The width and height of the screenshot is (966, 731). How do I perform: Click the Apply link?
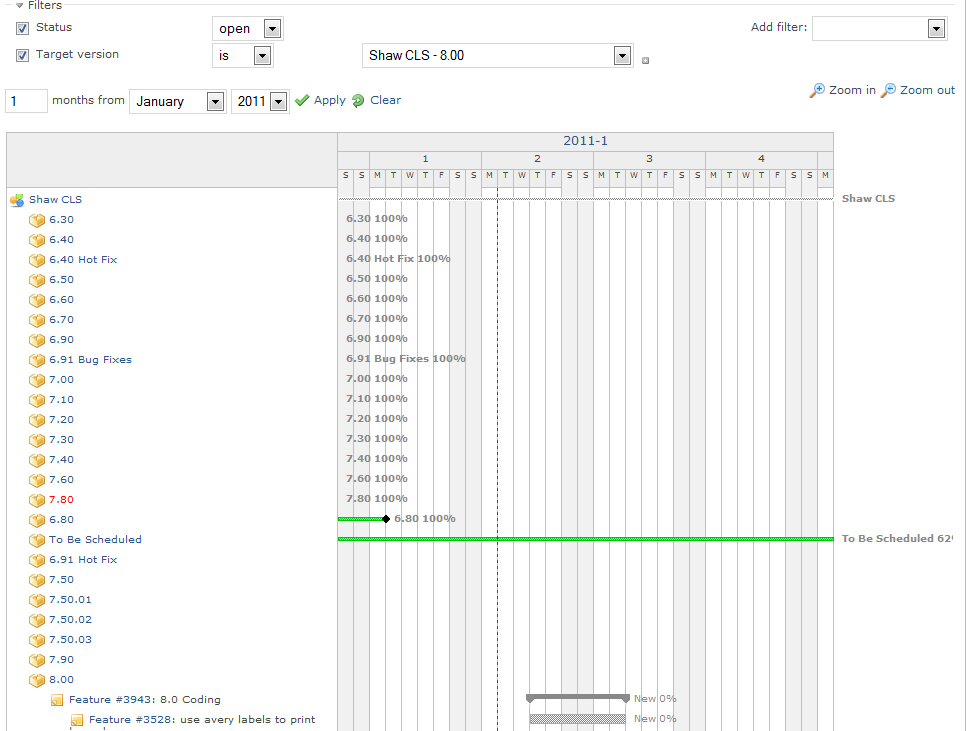pyautogui.click(x=330, y=100)
